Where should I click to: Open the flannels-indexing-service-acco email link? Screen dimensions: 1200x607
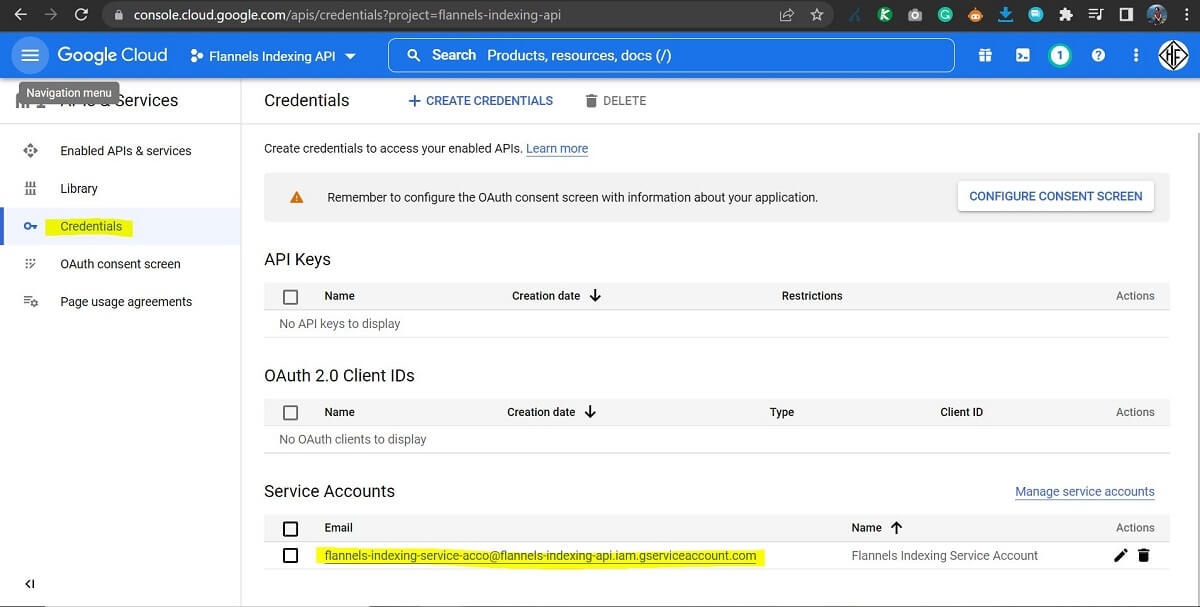540,556
